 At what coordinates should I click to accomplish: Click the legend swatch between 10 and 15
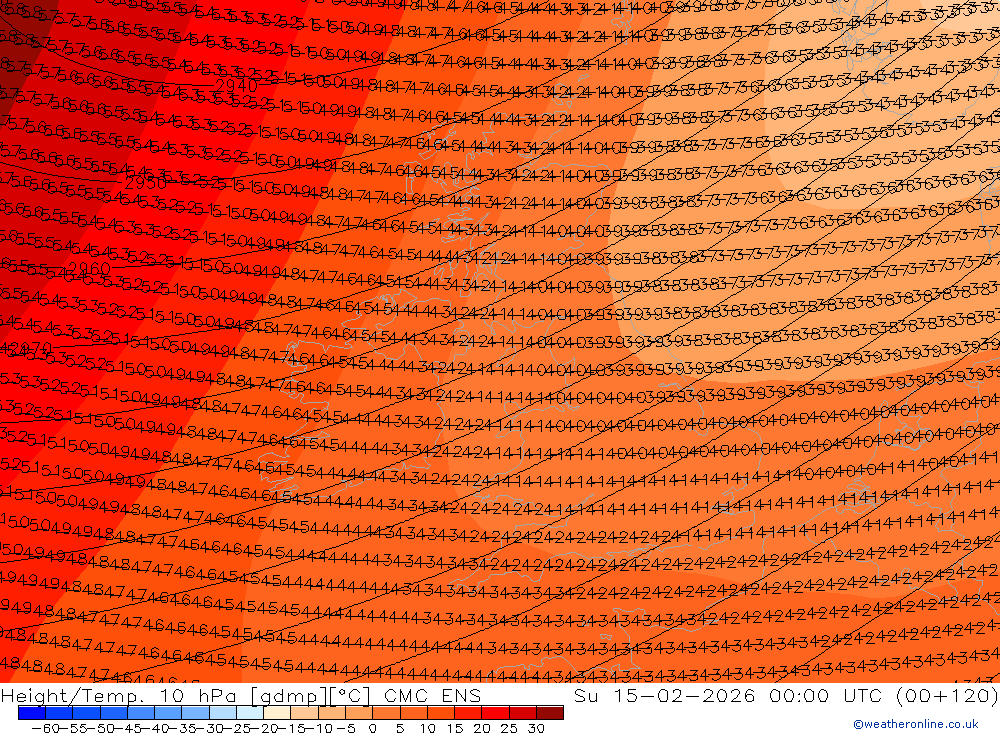click(441, 713)
